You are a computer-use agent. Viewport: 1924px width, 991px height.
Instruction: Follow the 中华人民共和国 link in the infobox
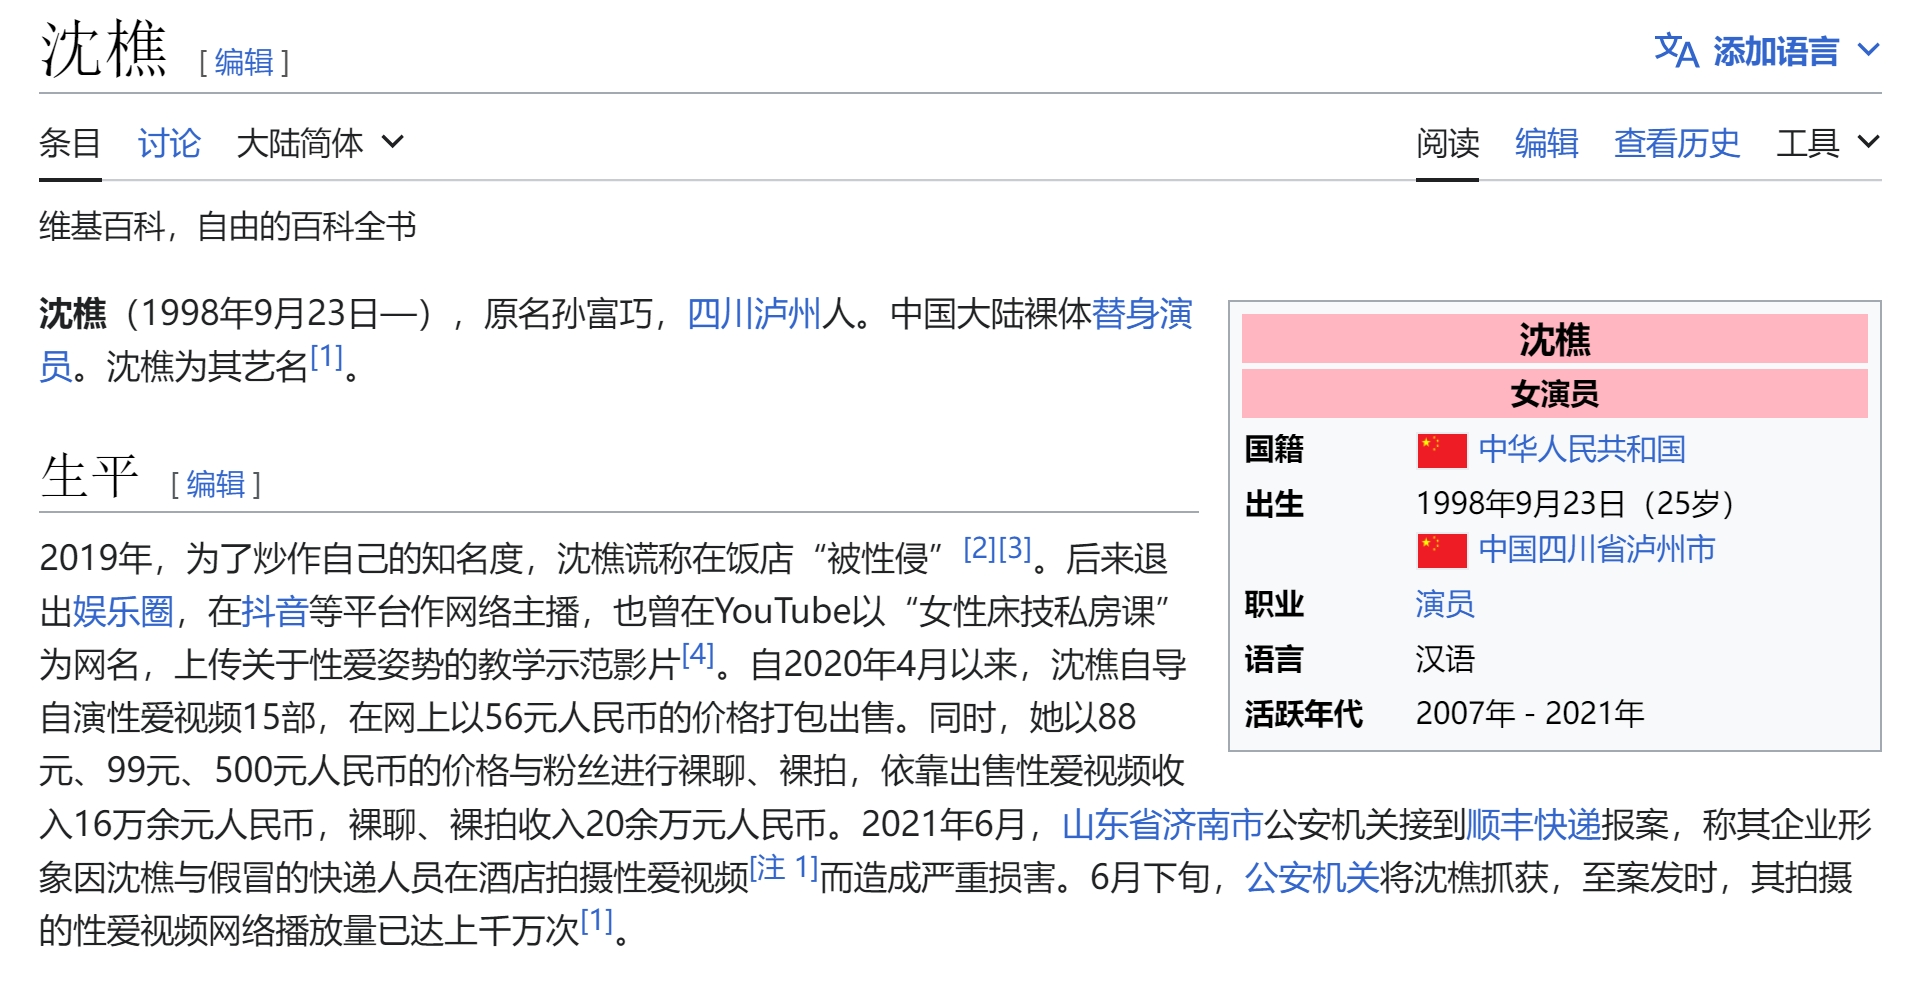1581,449
